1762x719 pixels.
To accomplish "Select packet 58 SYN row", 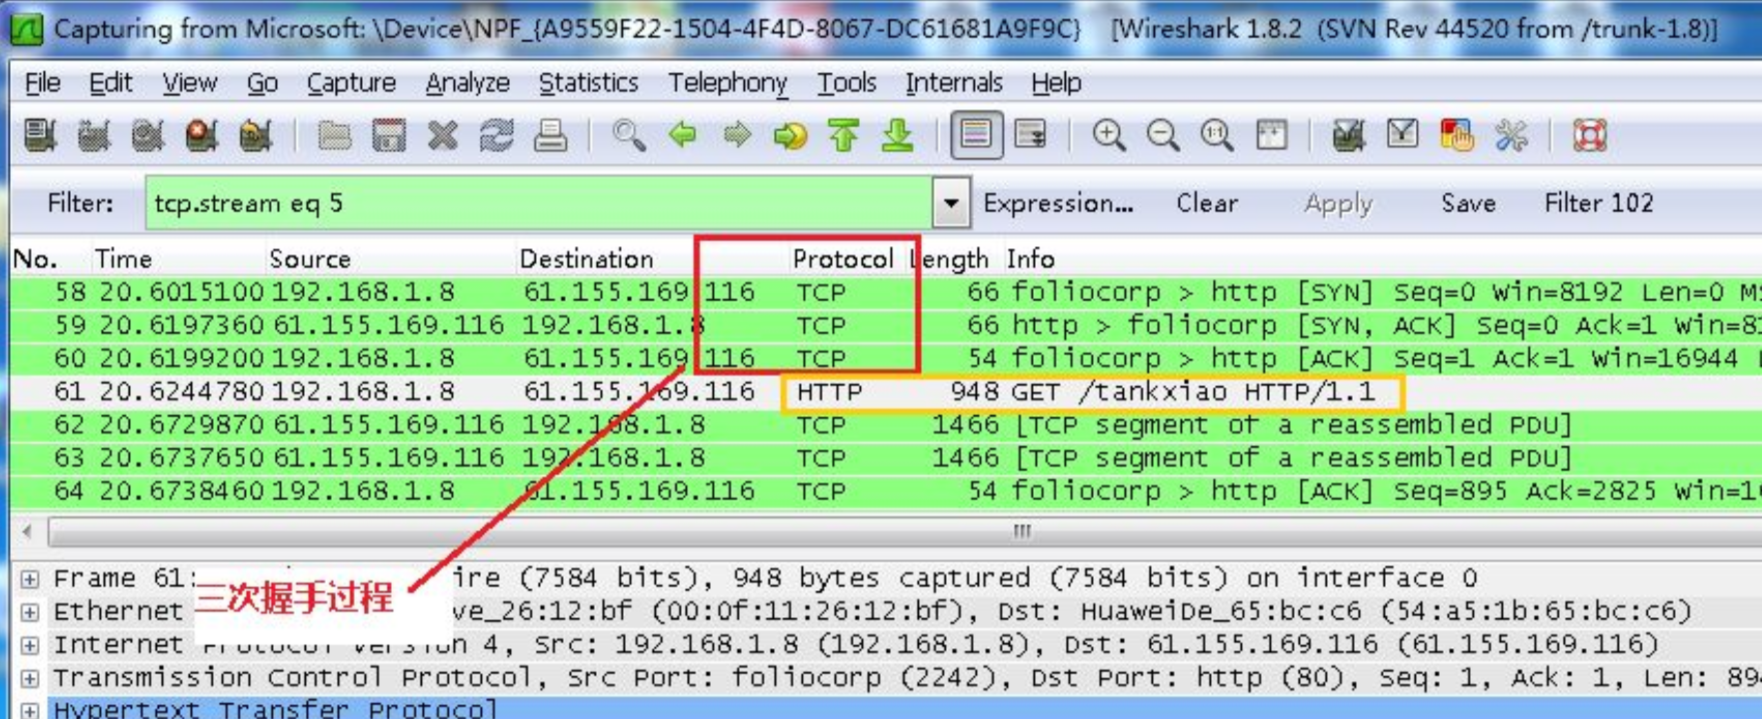I will (886, 292).
